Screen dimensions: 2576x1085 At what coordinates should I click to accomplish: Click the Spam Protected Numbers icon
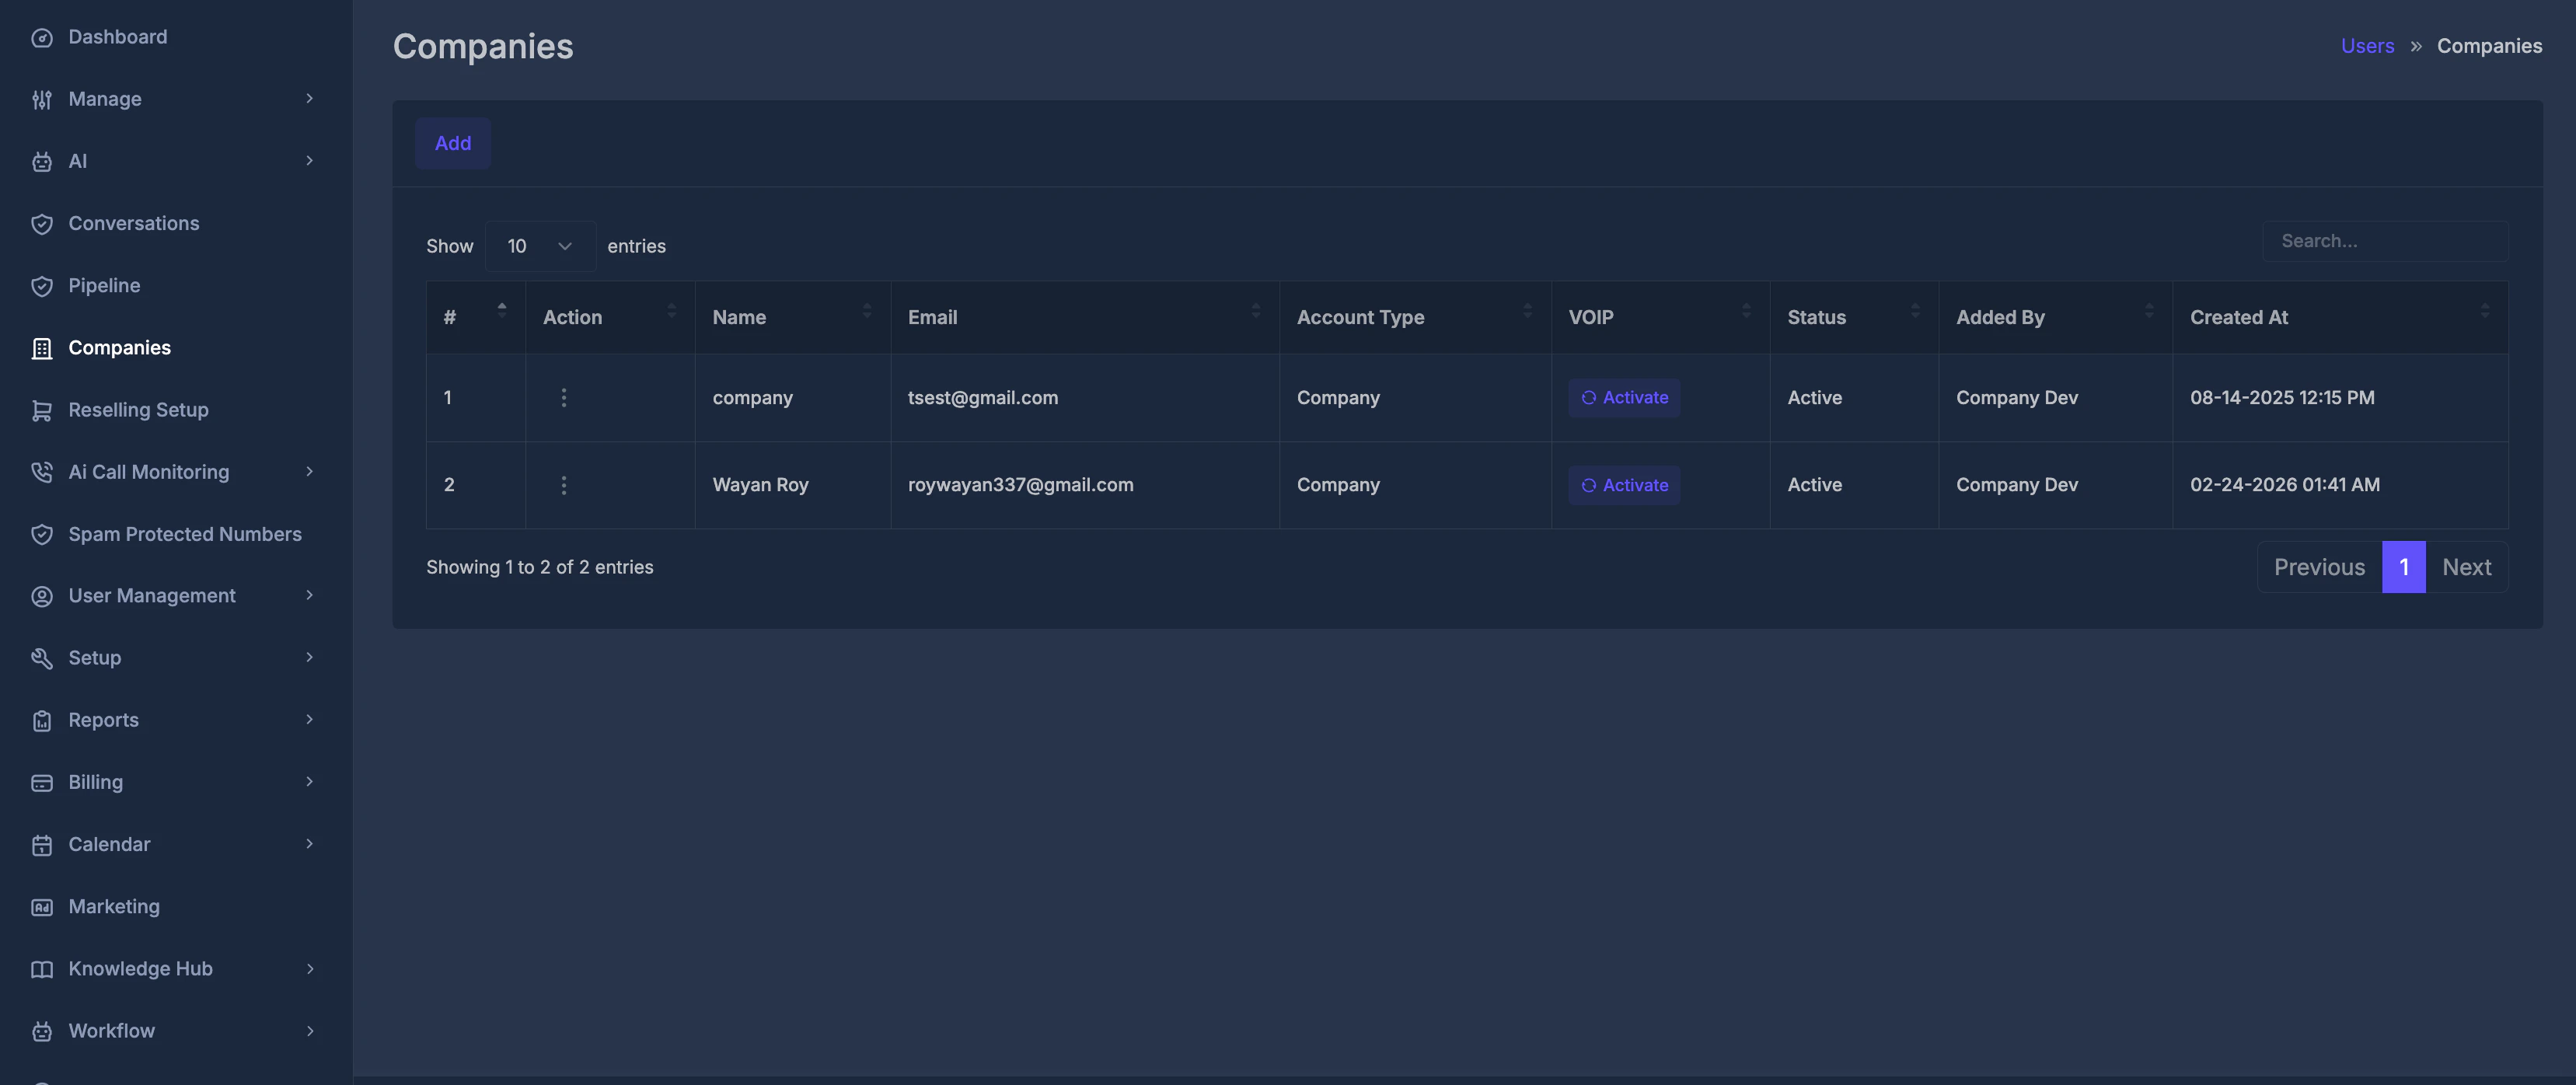click(x=41, y=534)
